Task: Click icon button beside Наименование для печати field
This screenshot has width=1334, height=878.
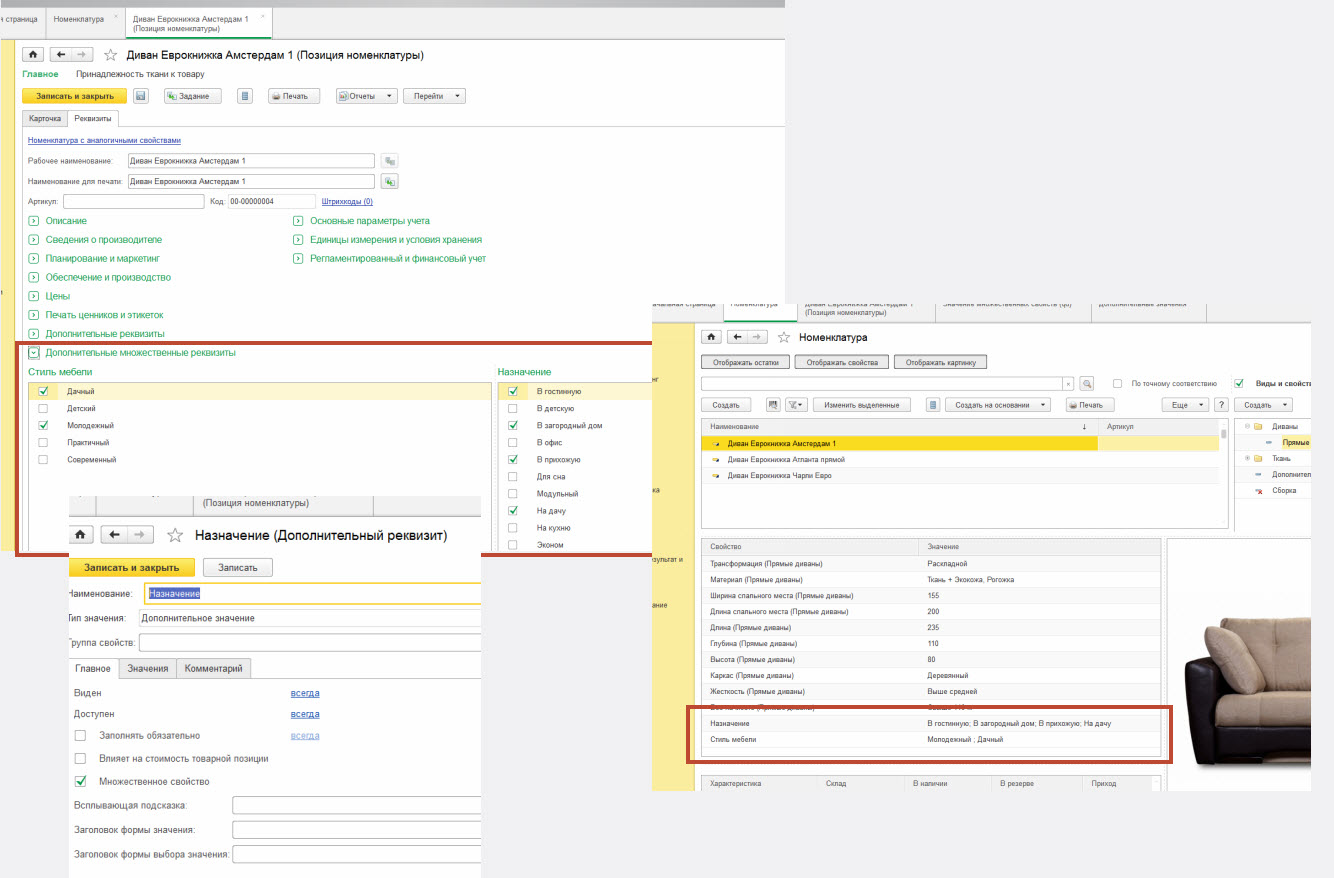Action: click(x=390, y=181)
